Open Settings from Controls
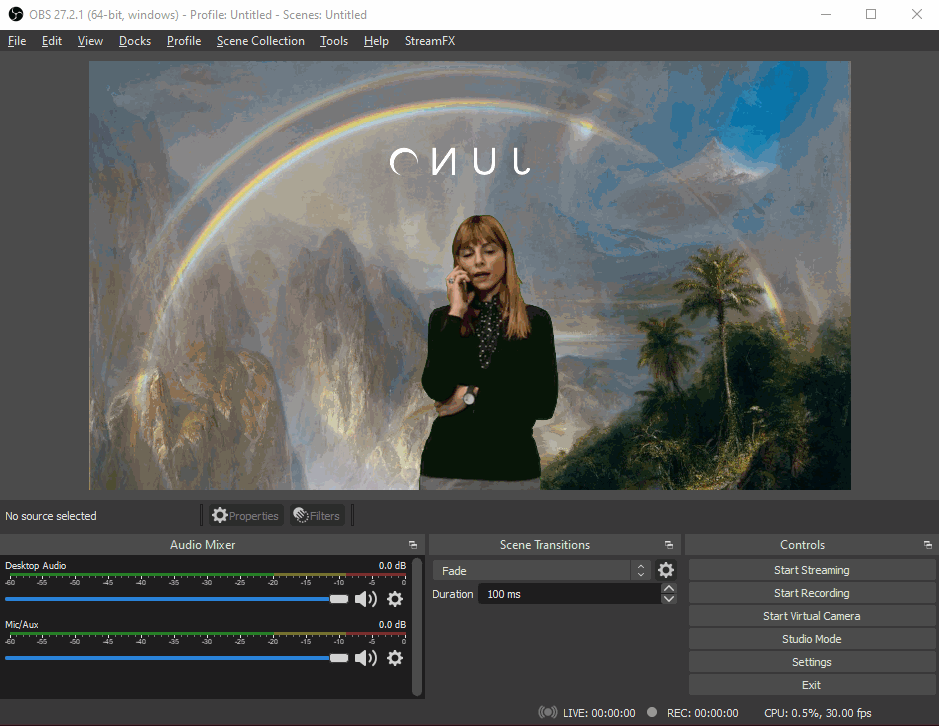The image size is (939, 726). pyautogui.click(x=811, y=662)
